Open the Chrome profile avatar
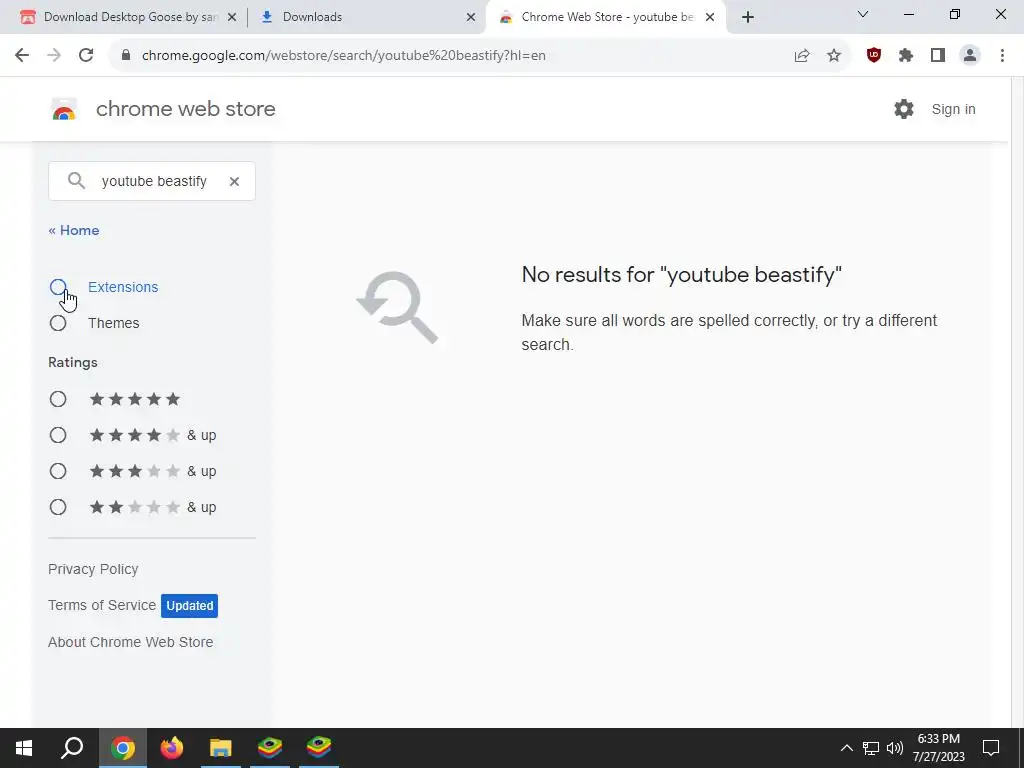This screenshot has height=768, width=1024. click(x=970, y=56)
